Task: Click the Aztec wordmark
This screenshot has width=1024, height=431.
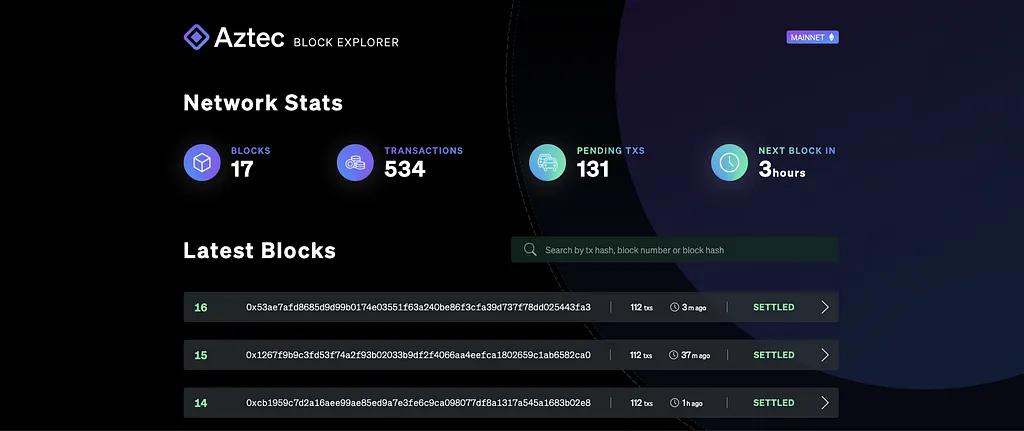Action: click(x=249, y=39)
